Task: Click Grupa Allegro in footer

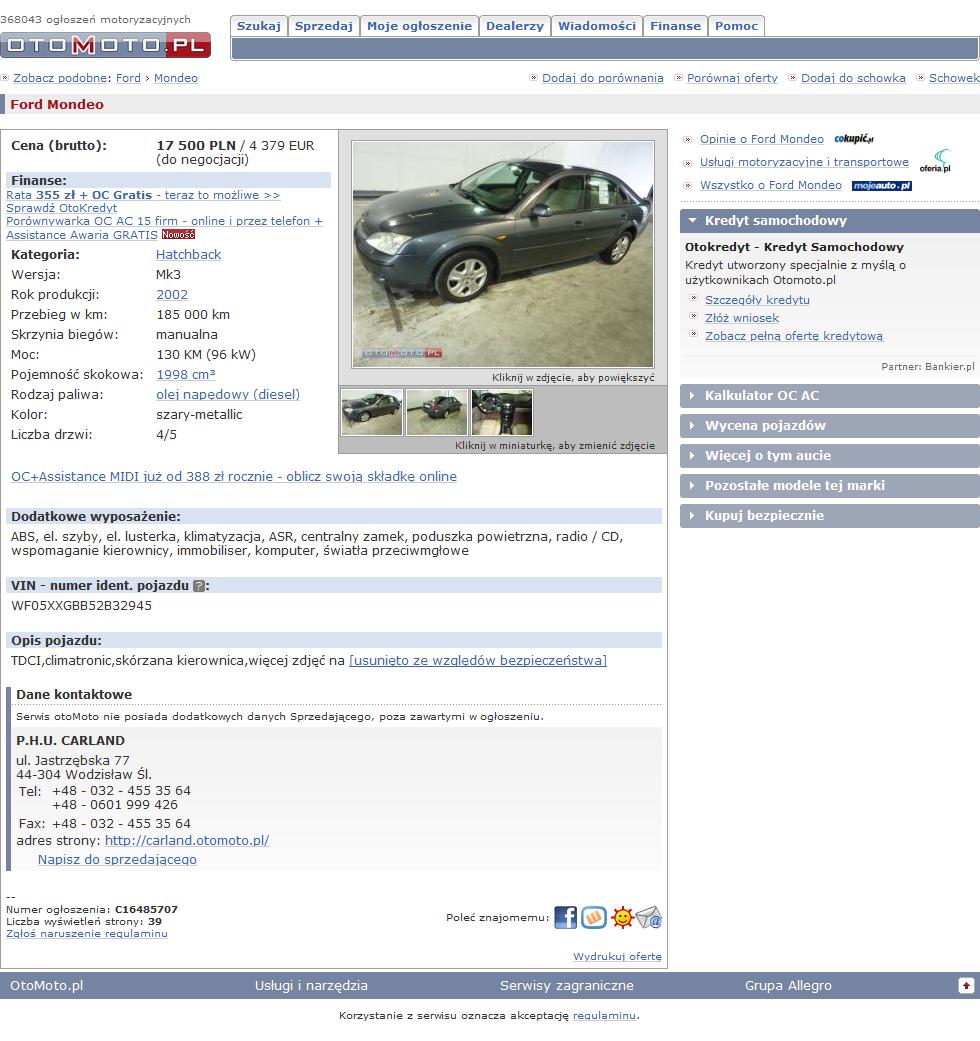Action: coord(788,986)
